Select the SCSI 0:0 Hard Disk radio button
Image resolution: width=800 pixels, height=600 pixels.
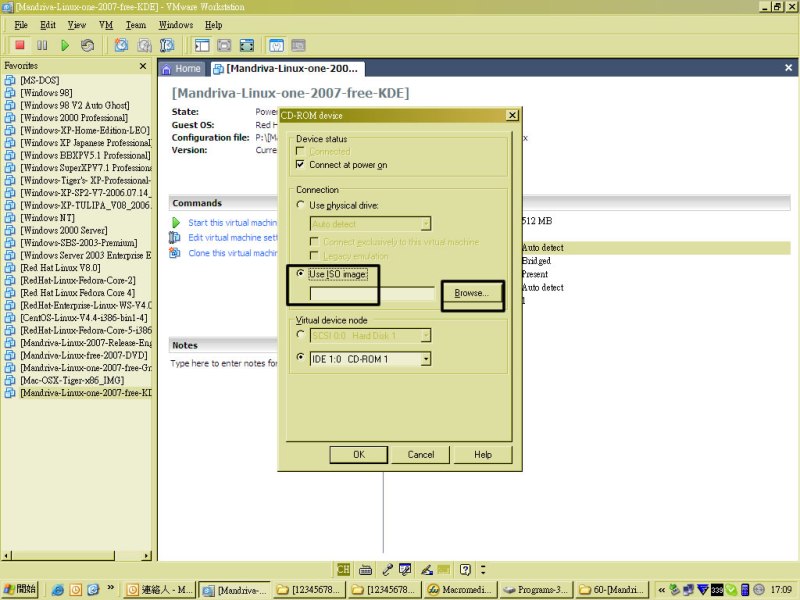point(300,334)
